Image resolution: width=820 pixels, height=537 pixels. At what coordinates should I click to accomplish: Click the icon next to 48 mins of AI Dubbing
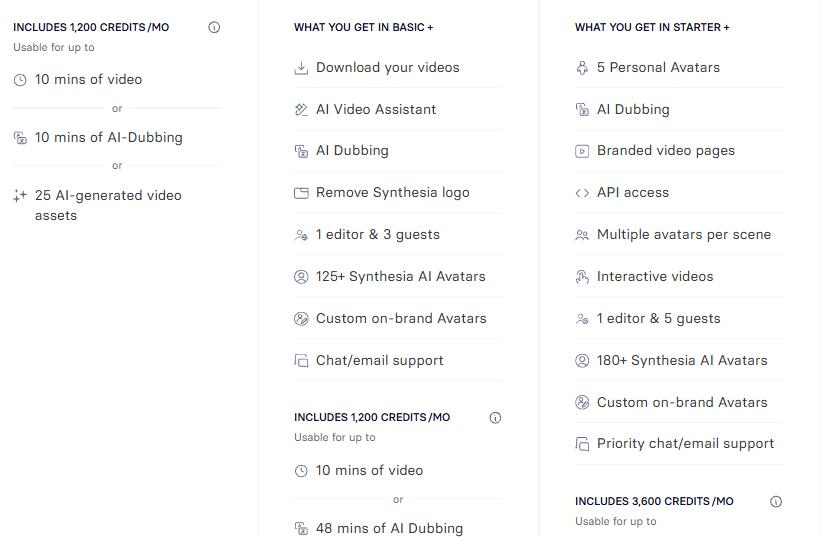[301, 529]
